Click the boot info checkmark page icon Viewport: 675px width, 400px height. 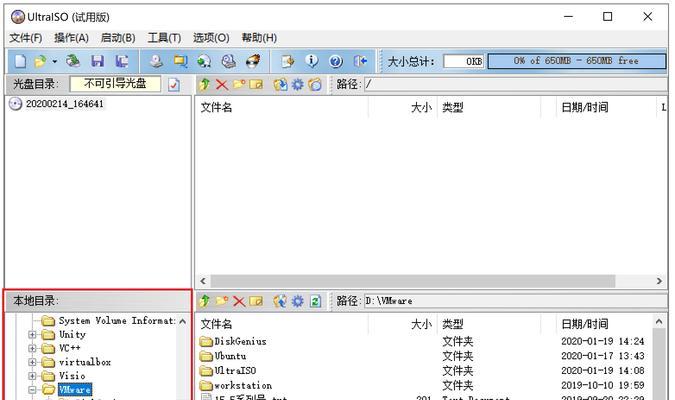tap(174, 84)
